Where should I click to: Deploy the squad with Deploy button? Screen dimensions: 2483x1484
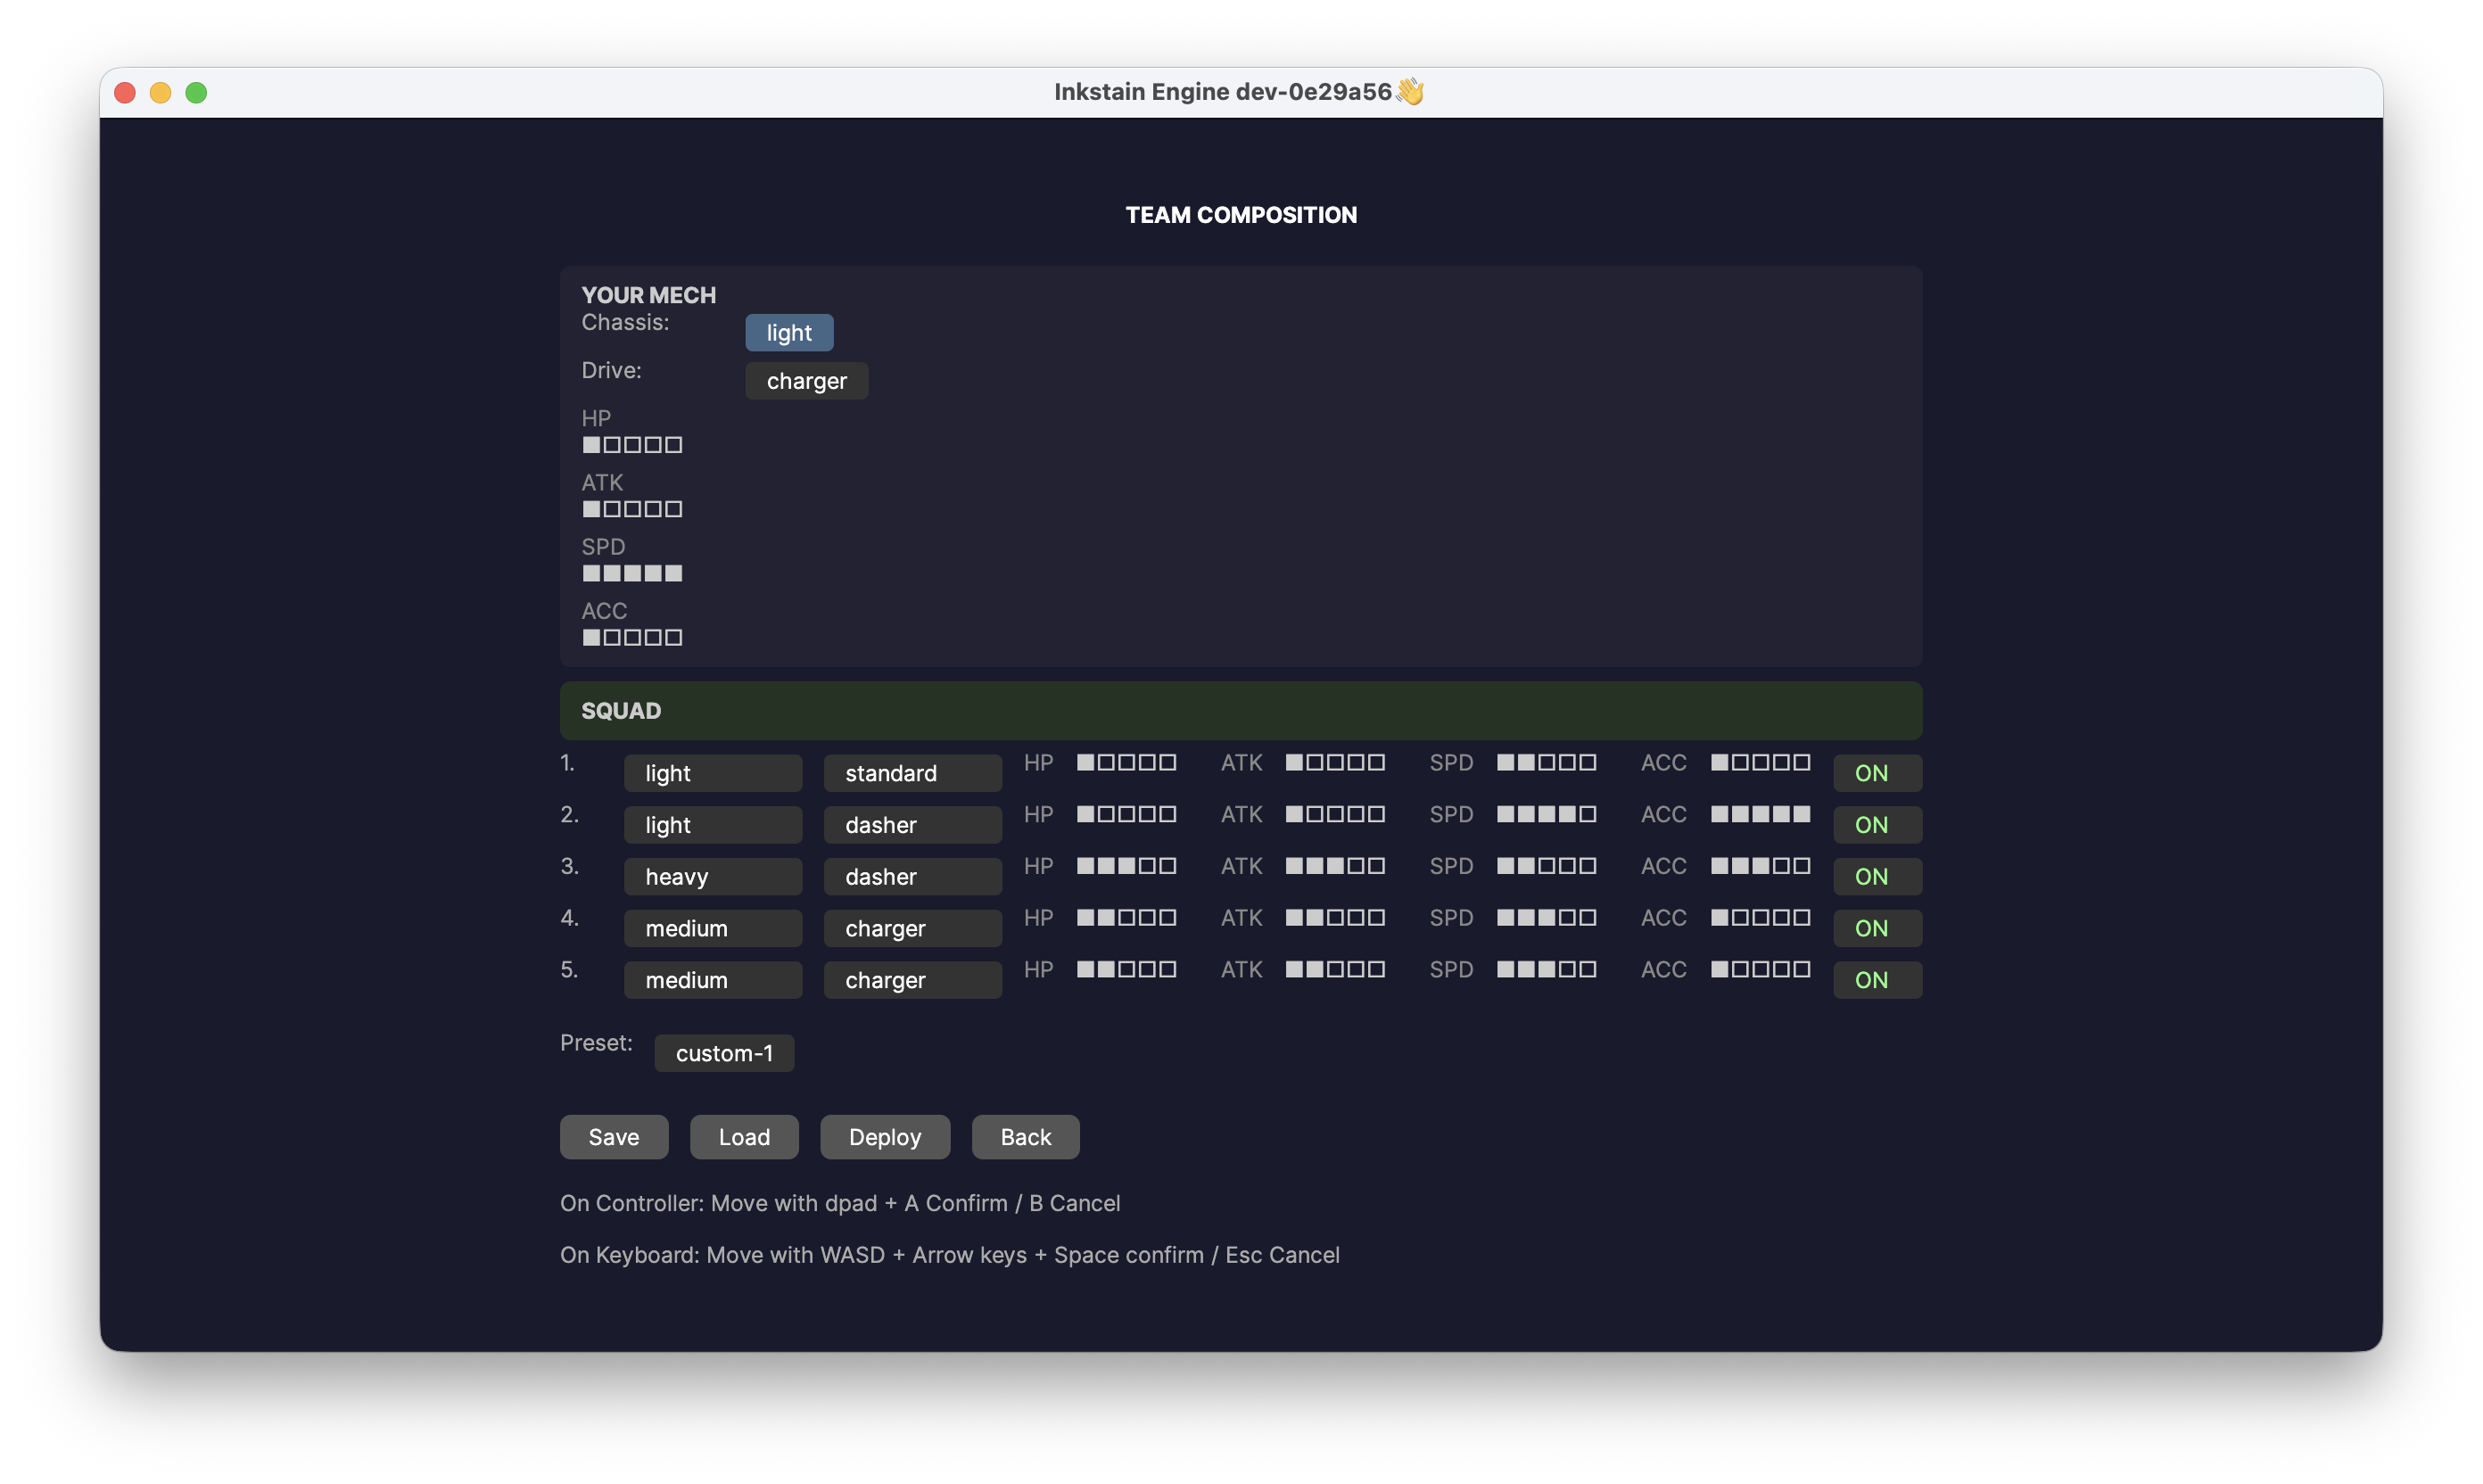pos(884,1137)
